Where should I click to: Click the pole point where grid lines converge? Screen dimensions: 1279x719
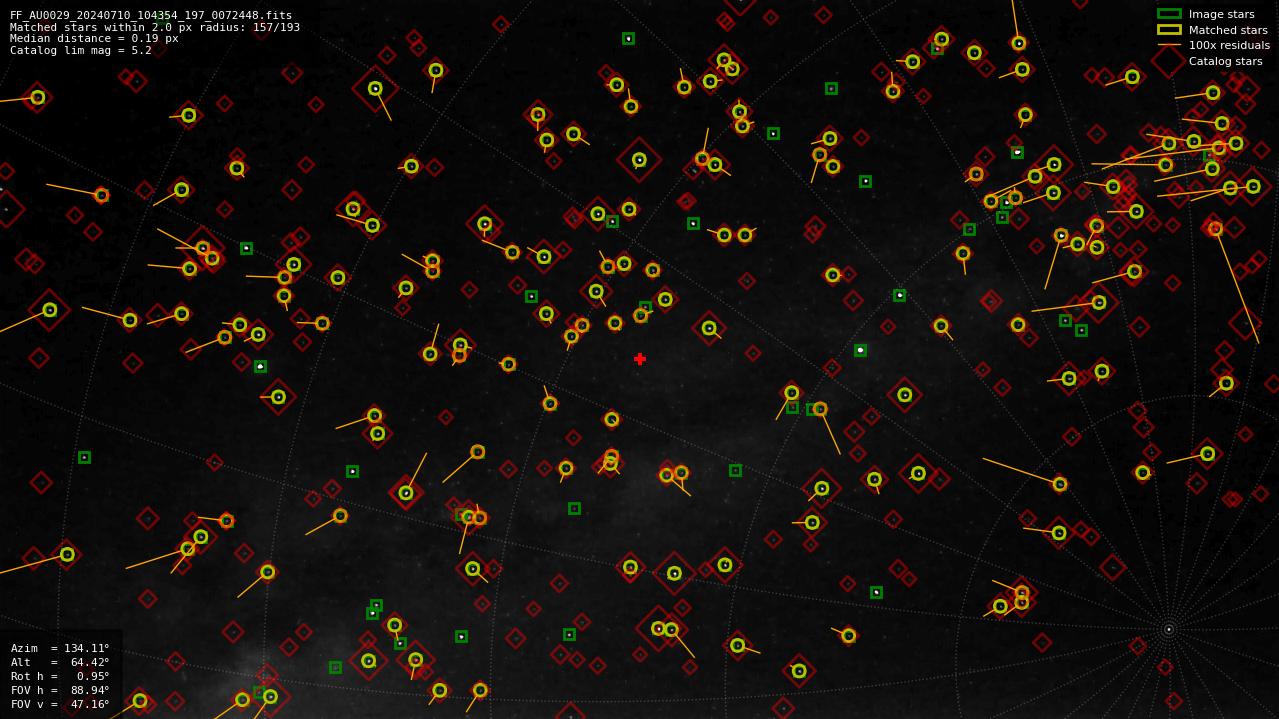coord(1168,629)
